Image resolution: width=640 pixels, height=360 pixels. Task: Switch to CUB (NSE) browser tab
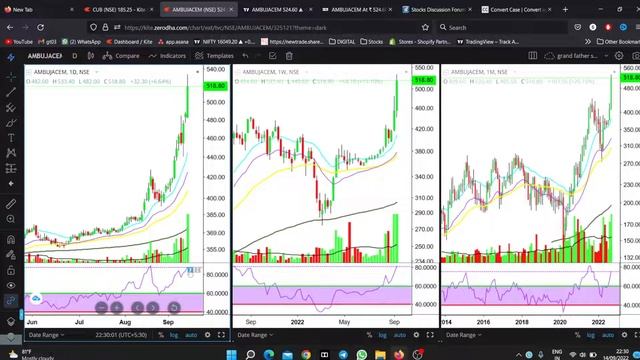pyautogui.click(x=119, y=9)
